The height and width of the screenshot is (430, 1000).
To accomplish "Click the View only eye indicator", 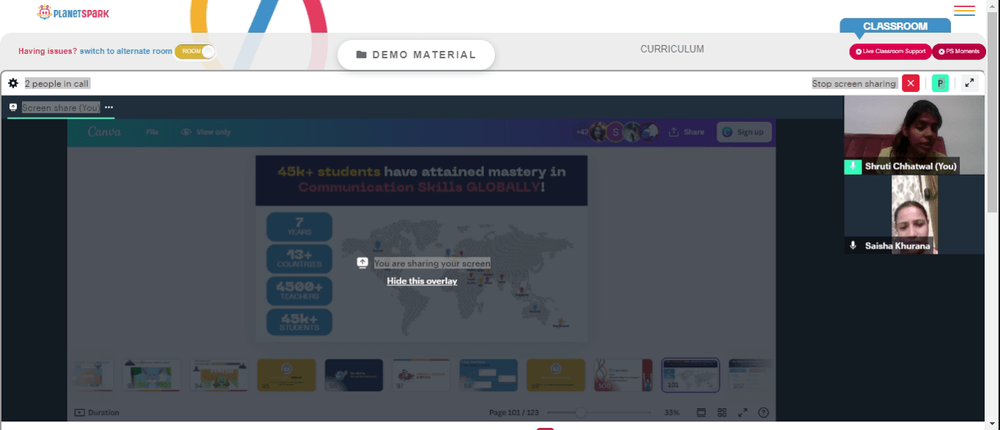I will pos(205,132).
